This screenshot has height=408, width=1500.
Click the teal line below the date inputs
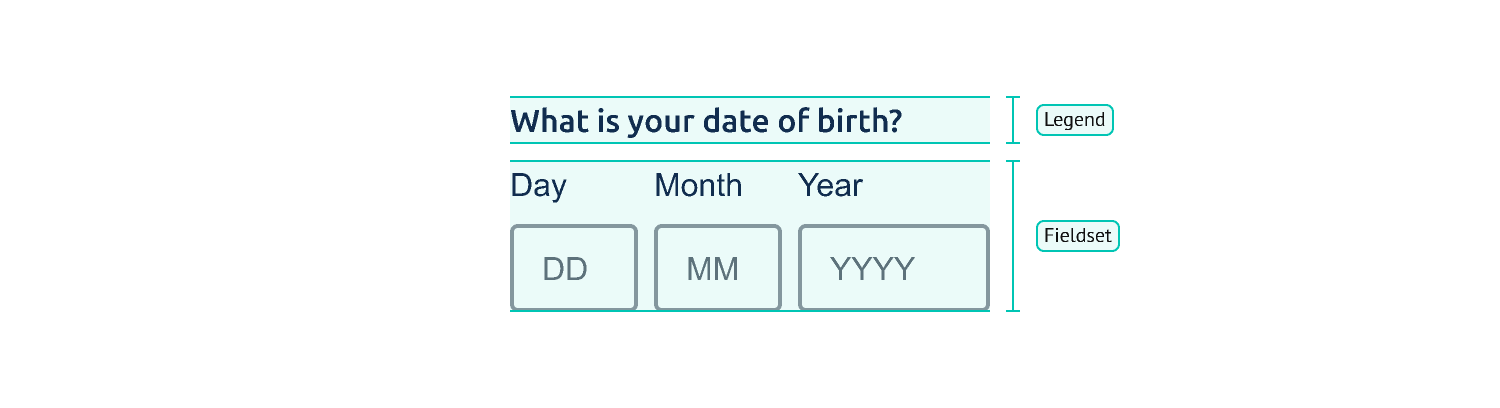pos(750,311)
